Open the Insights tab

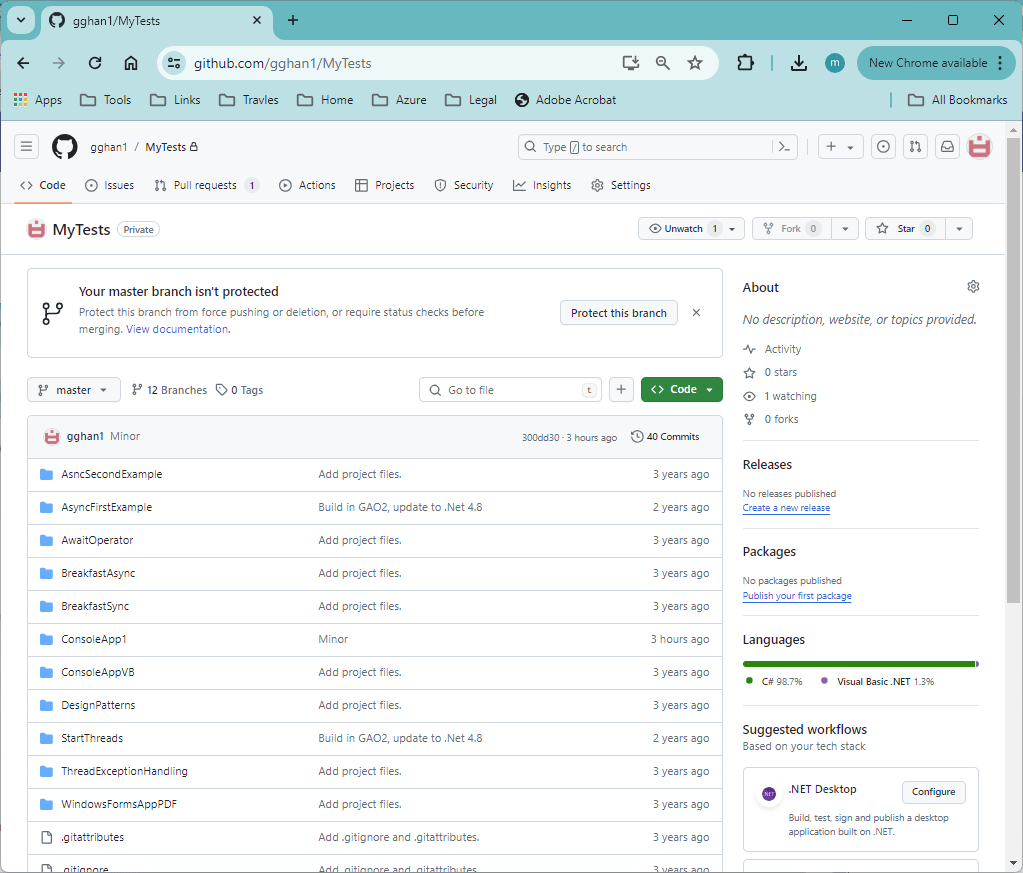tap(542, 185)
